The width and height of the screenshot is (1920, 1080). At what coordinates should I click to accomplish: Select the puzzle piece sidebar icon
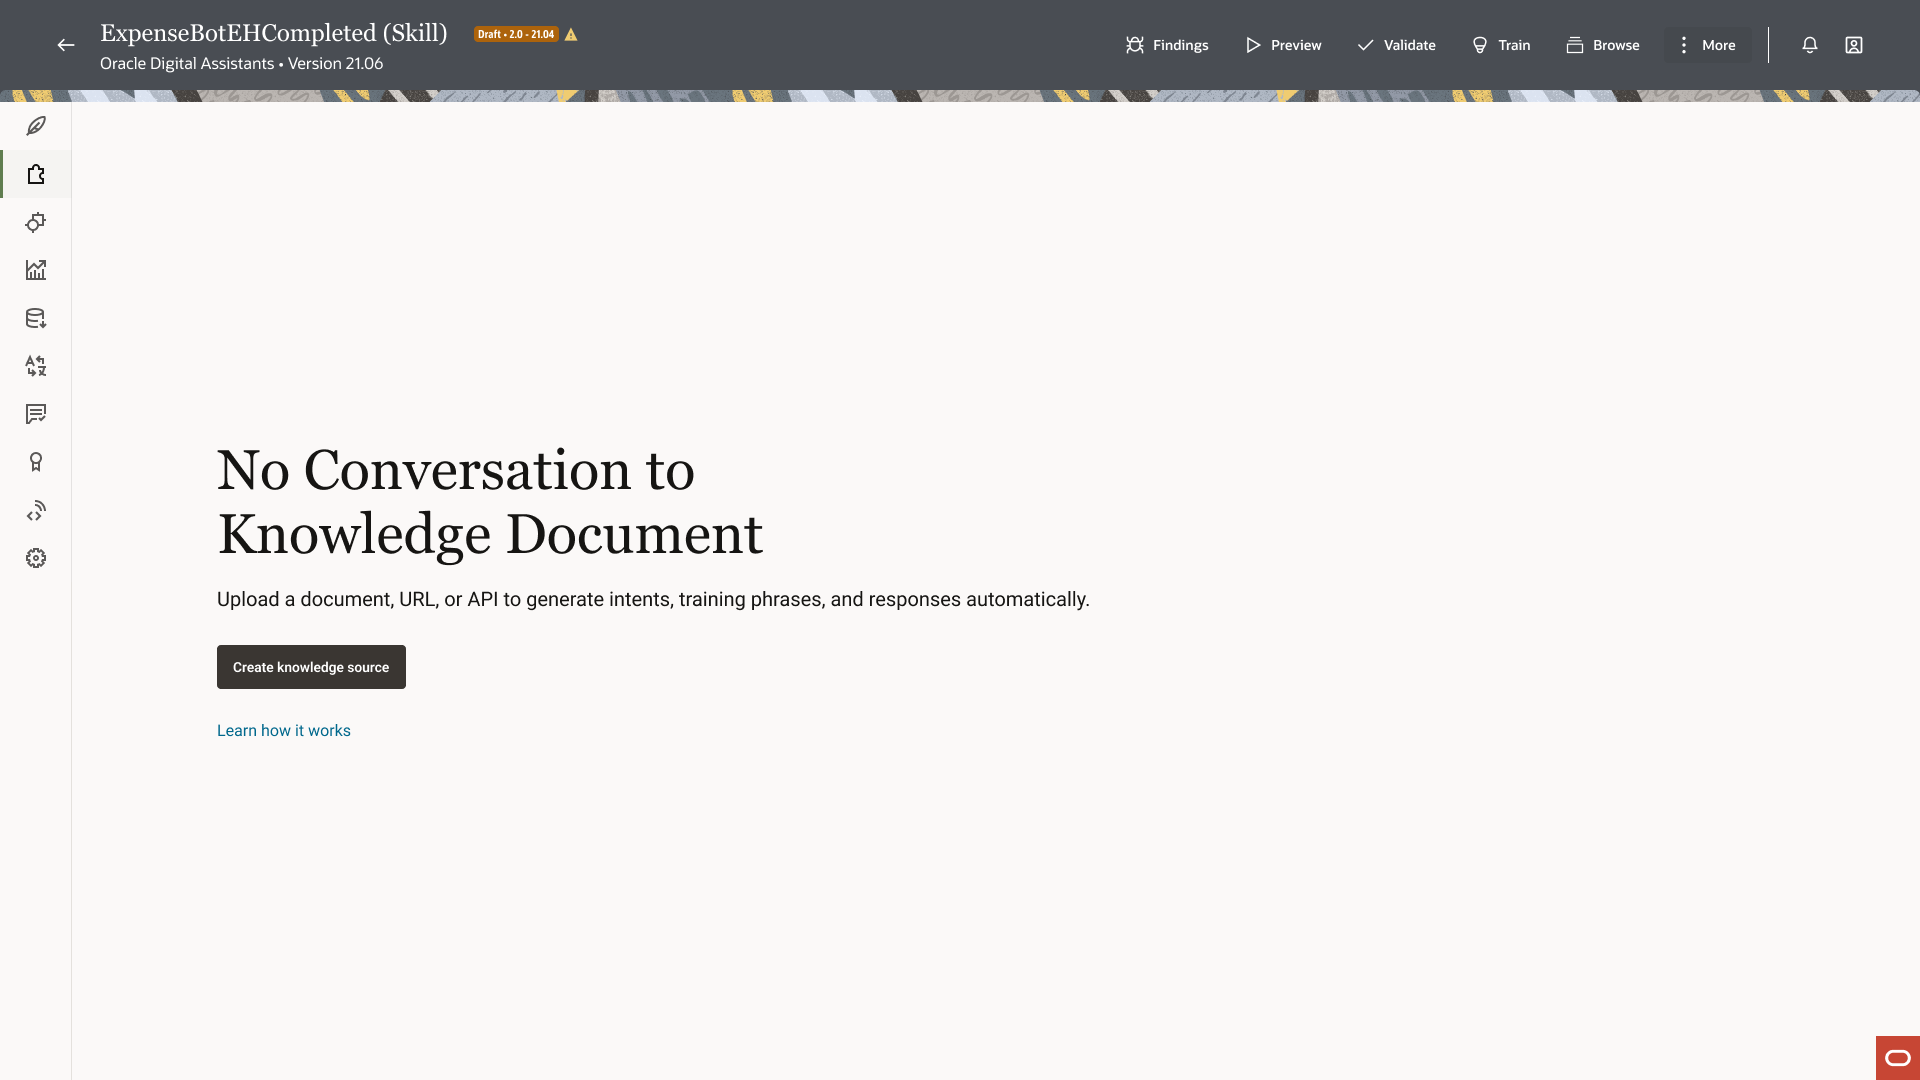tap(36, 174)
